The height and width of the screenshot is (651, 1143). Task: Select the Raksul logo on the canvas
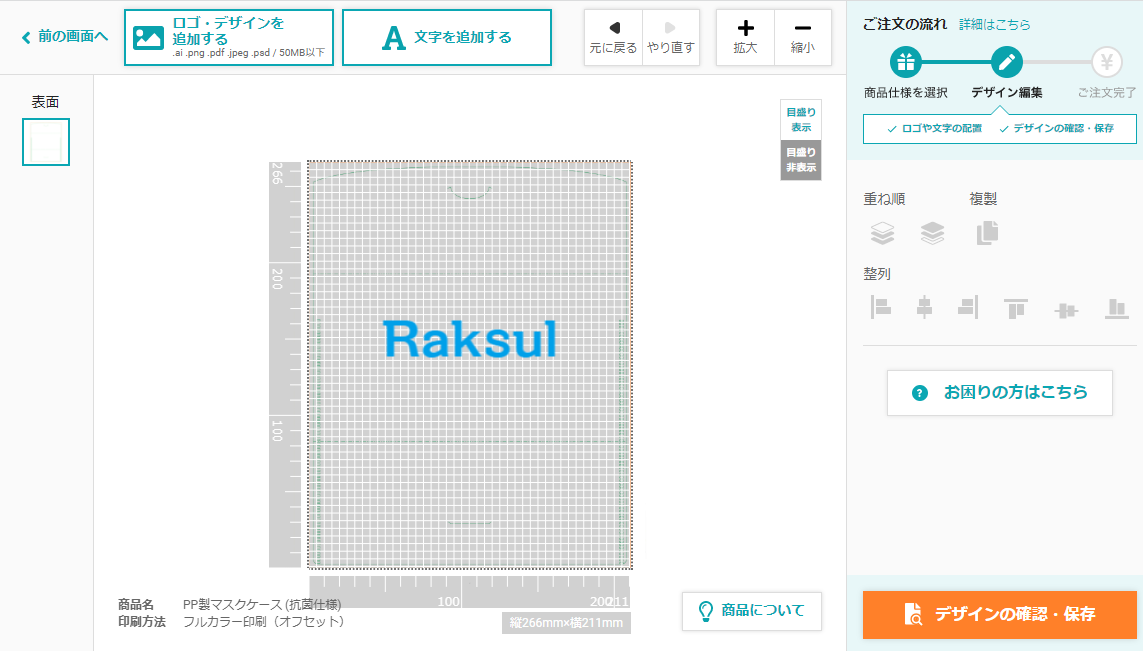point(470,339)
